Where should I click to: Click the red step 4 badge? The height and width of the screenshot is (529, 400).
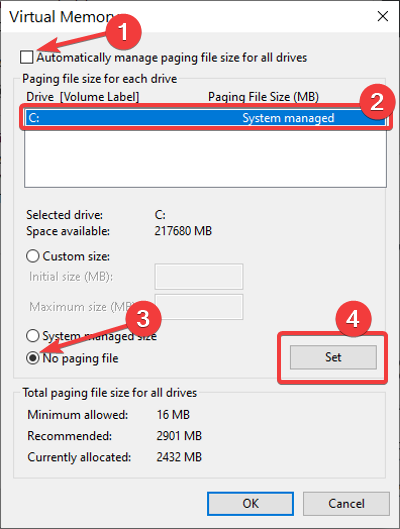click(x=353, y=318)
